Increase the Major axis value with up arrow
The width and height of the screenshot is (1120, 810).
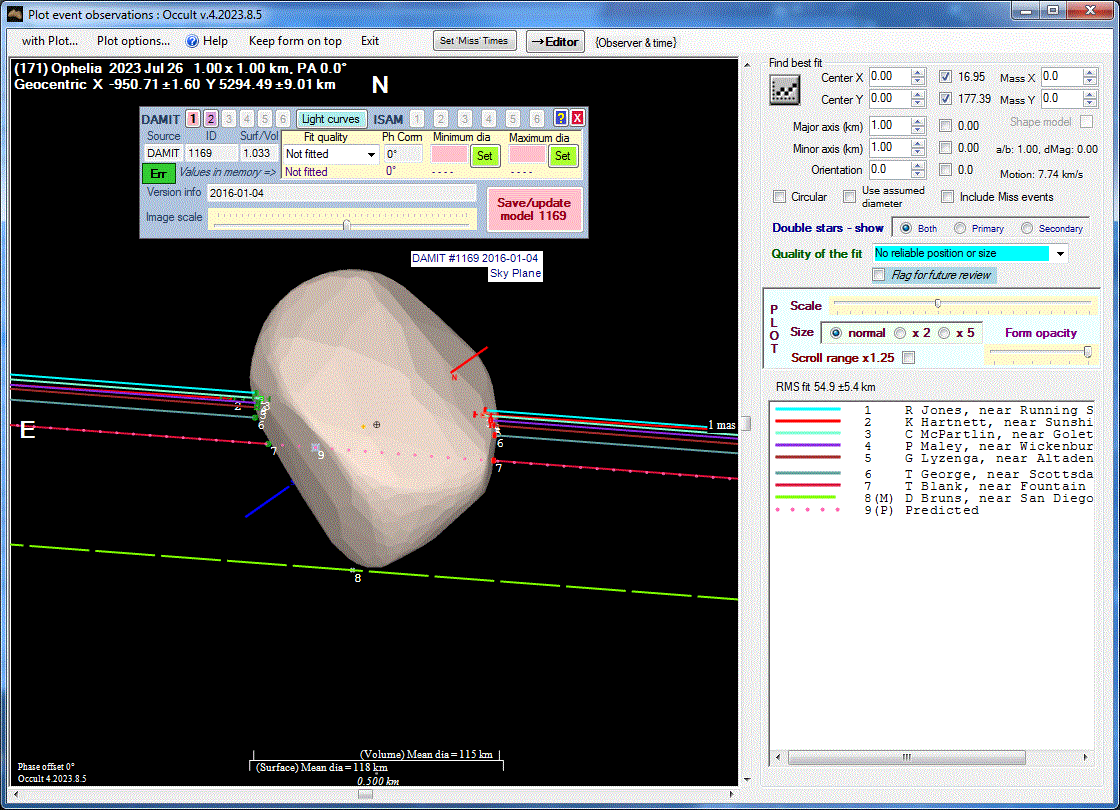tap(918, 121)
